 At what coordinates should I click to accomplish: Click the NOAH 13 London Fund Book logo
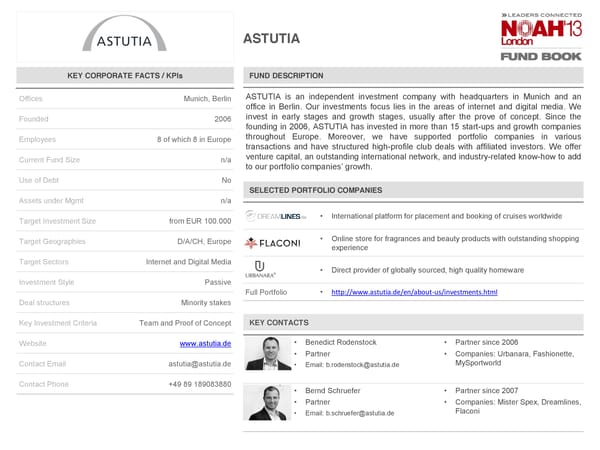(540, 35)
